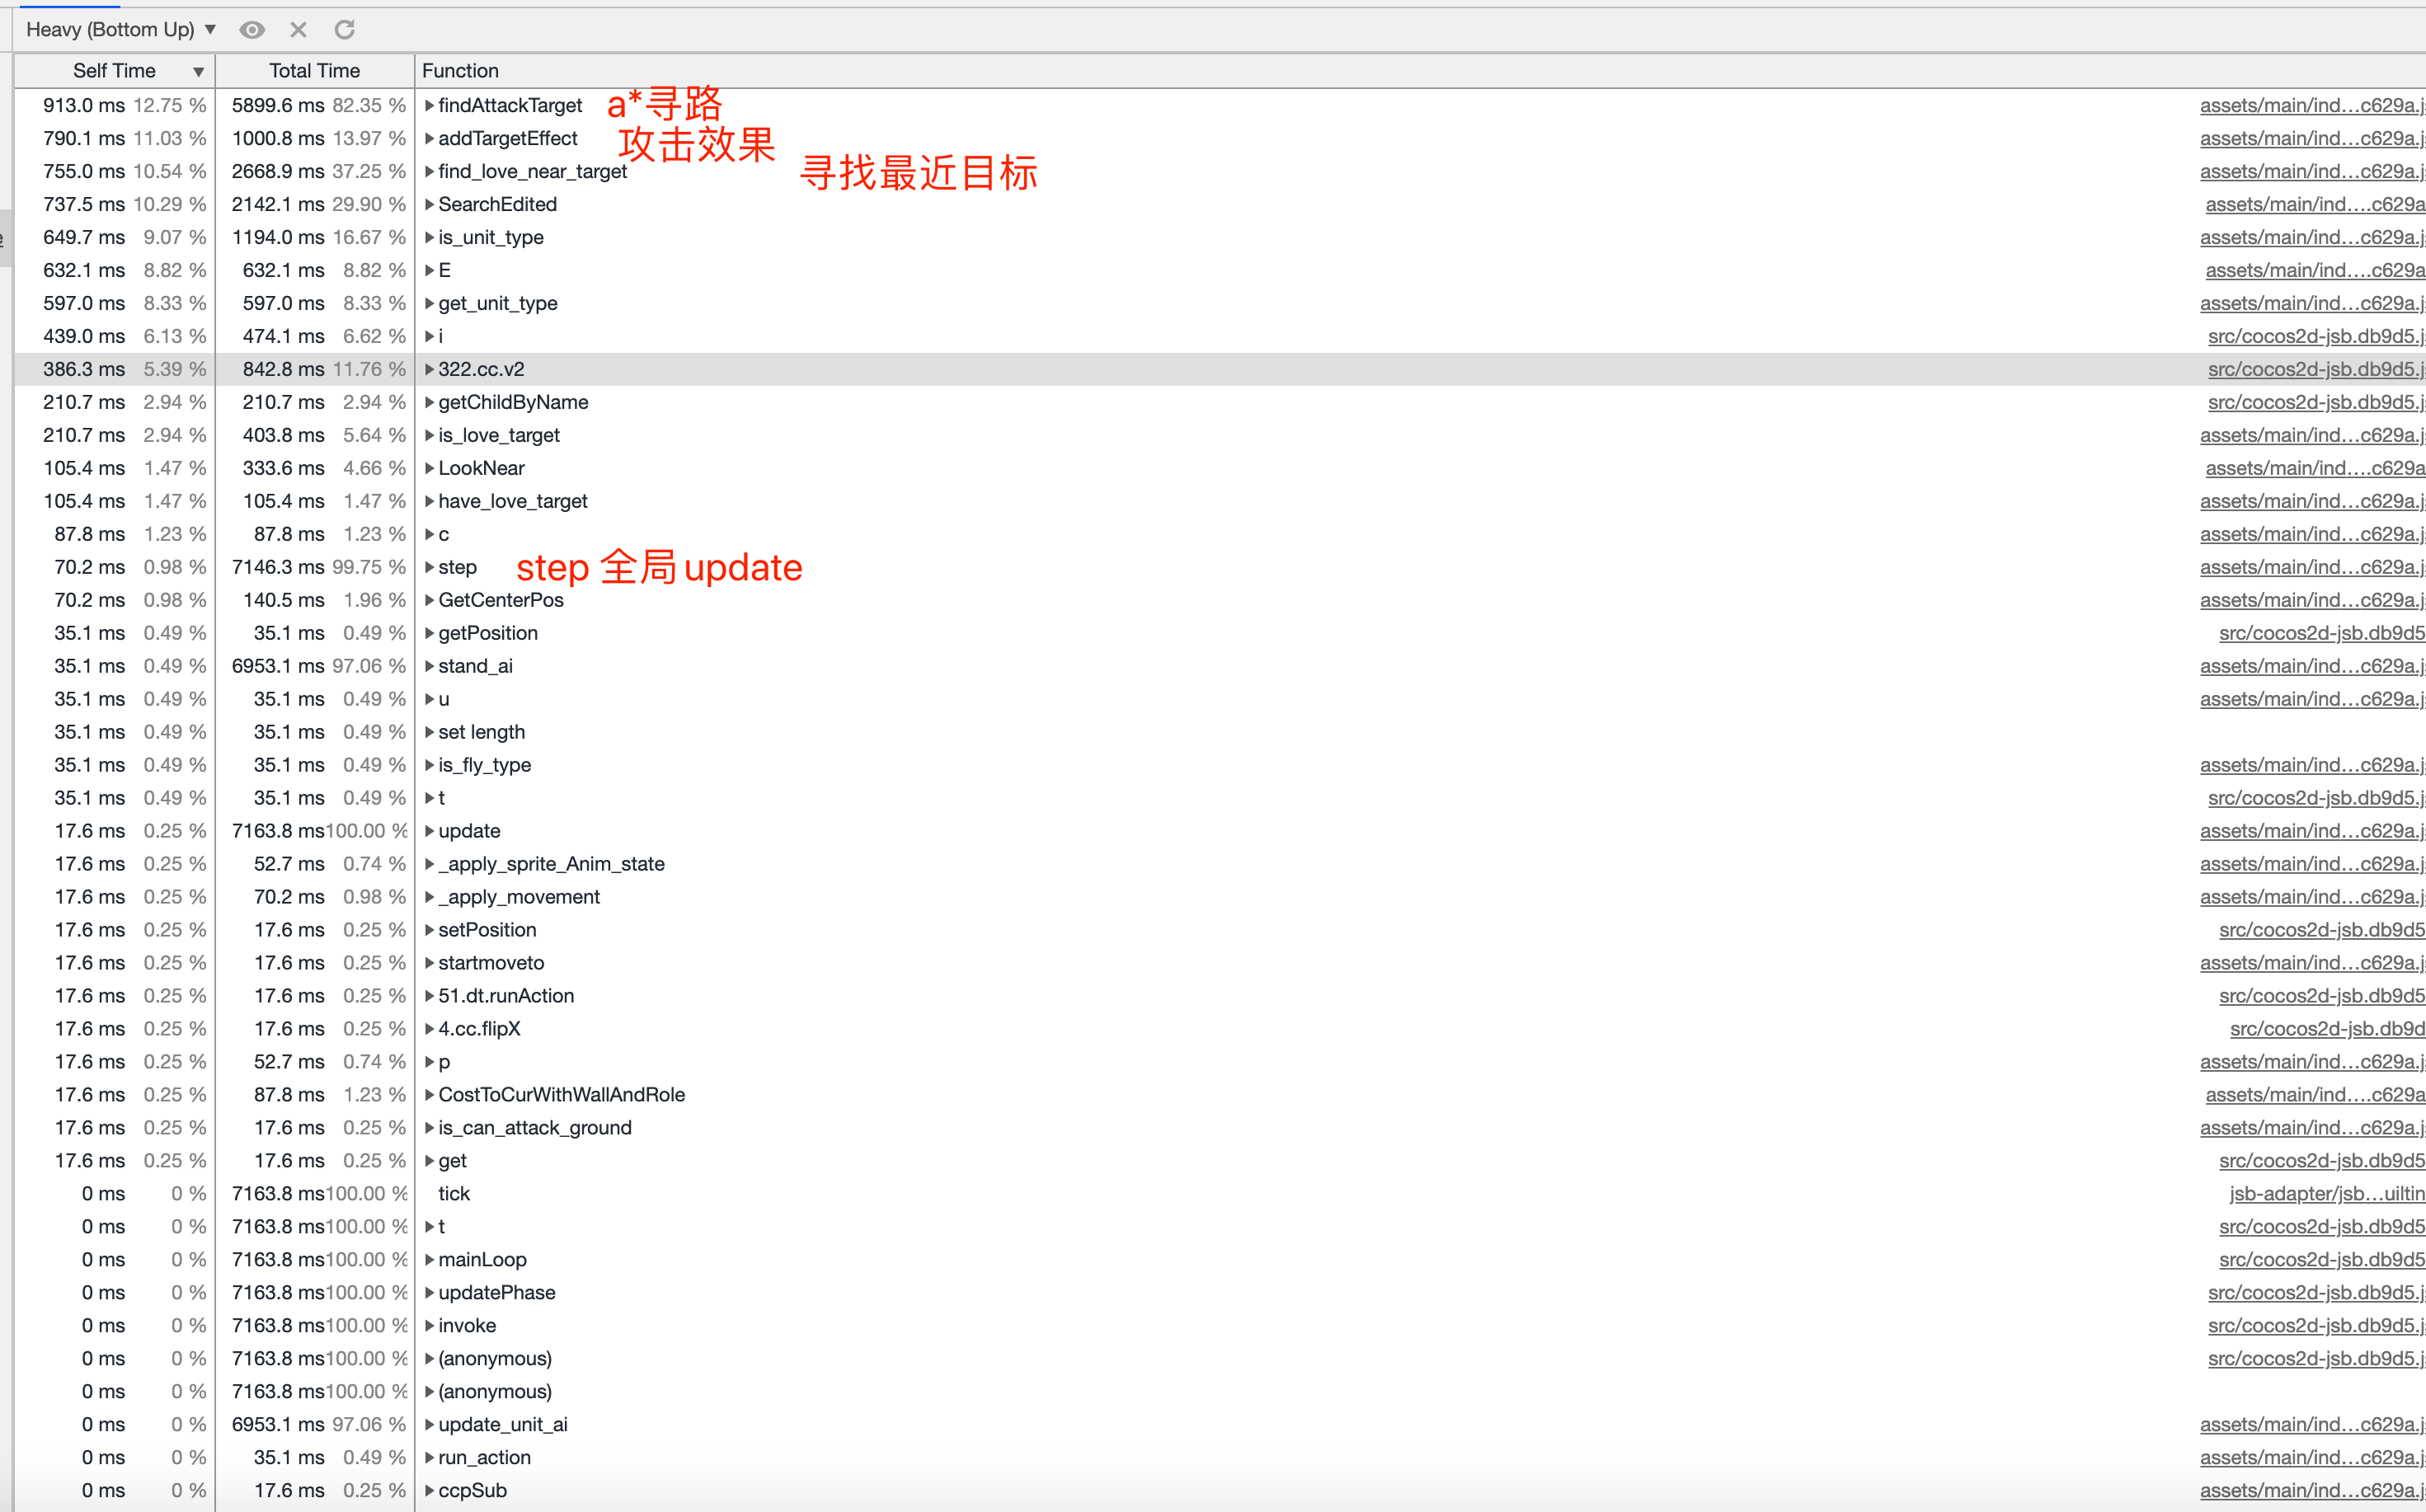
Task: Click the eye focus selected function icon
Action: (x=252, y=30)
